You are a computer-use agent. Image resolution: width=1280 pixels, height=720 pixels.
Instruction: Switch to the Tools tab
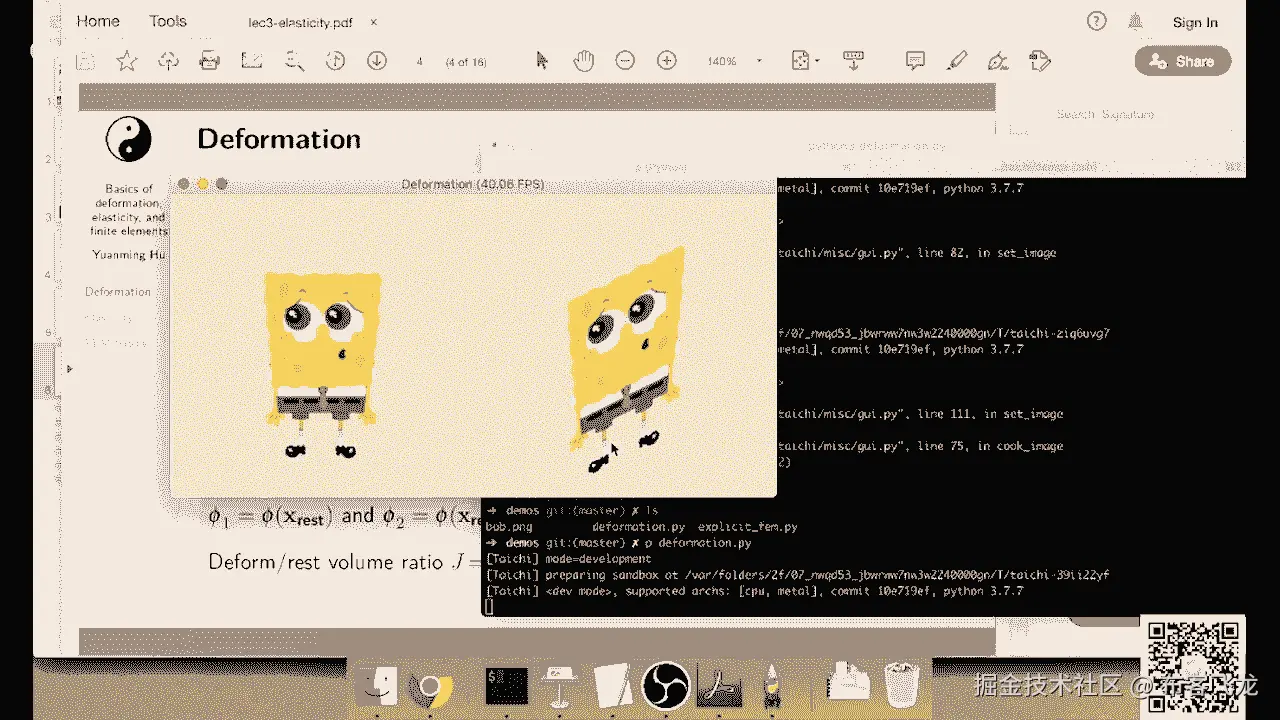coord(168,21)
